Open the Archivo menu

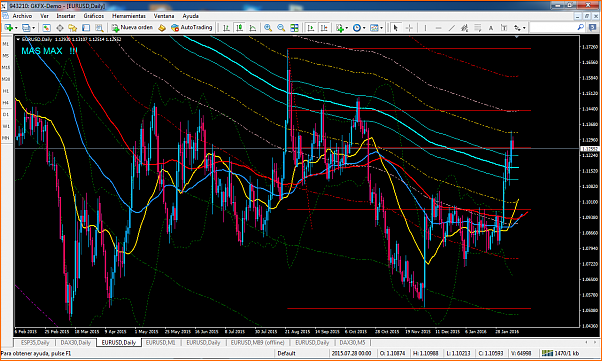[x=22, y=16]
